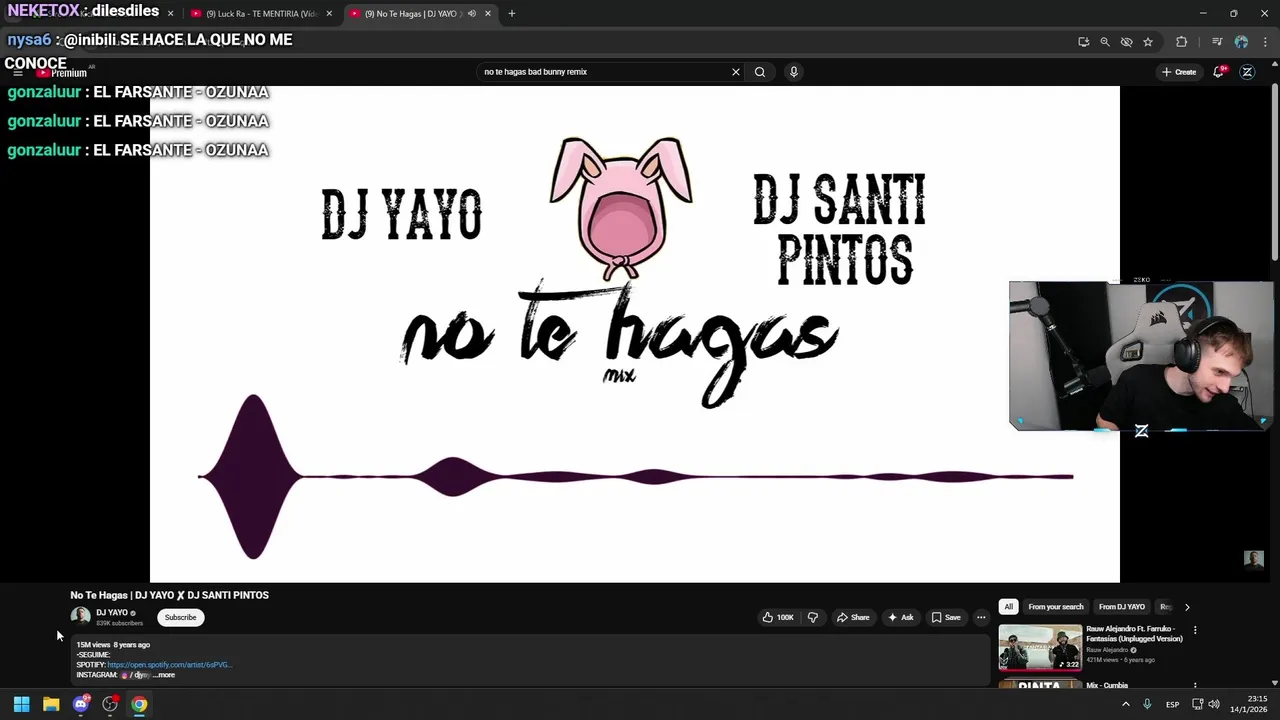Open File Explorer from taskbar
1280x720 pixels.
click(51, 704)
